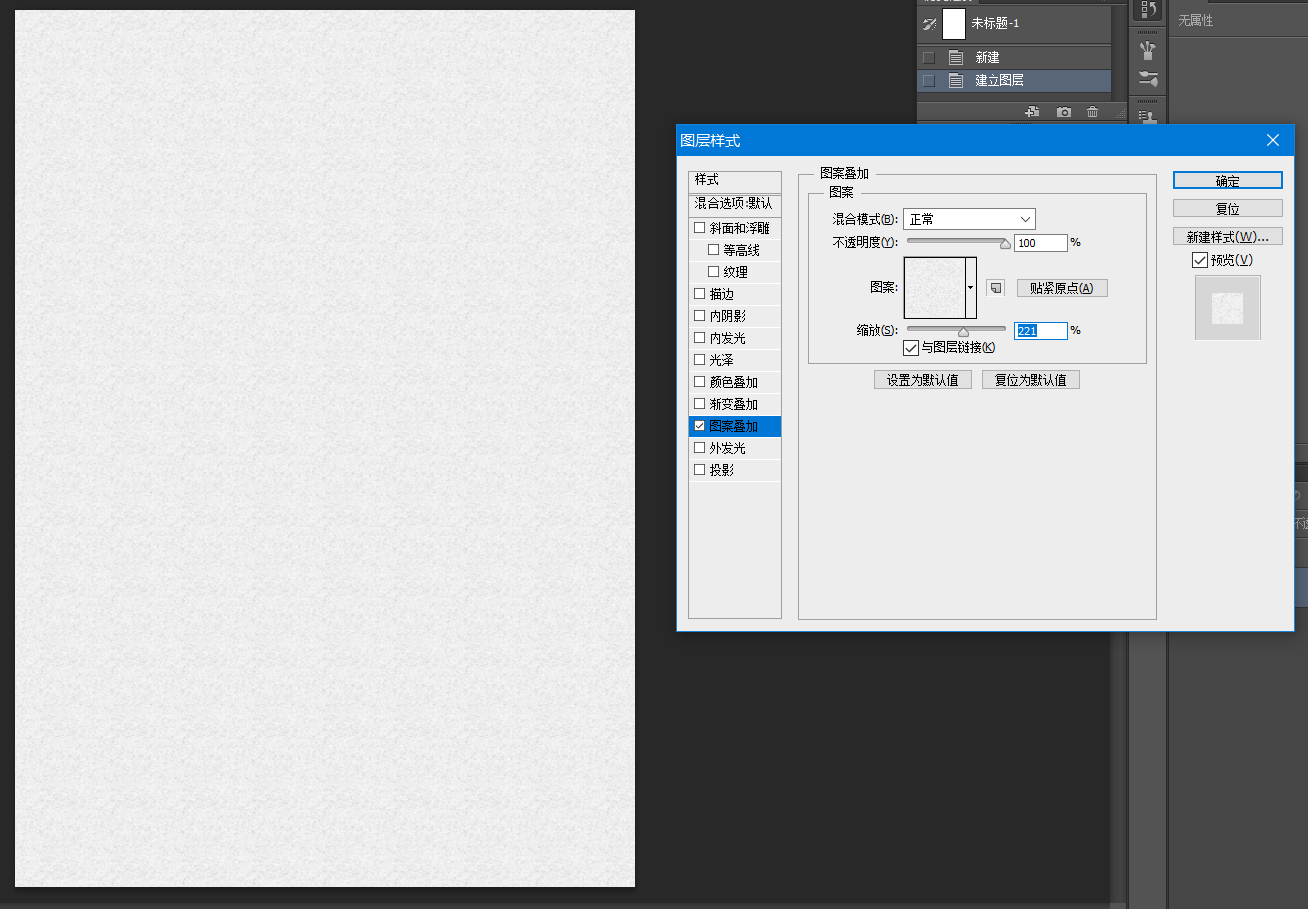1308x909 pixels.
Task: Click the style preview thumbnail under 预览
Action: [1228, 308]
